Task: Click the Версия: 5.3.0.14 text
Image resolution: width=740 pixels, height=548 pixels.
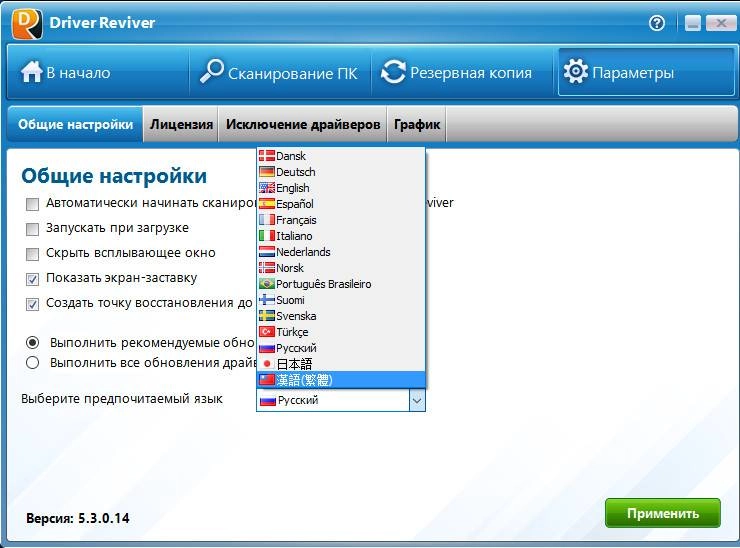Action: tap(78, 518)
